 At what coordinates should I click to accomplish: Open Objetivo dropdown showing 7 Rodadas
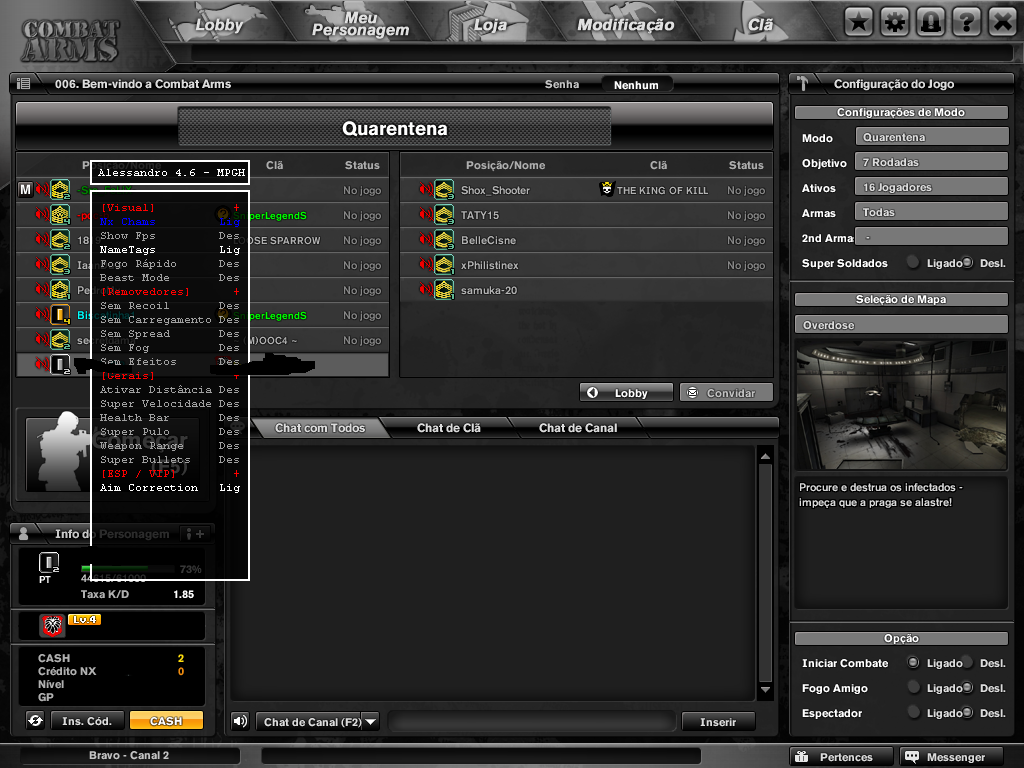click(932, 162)
